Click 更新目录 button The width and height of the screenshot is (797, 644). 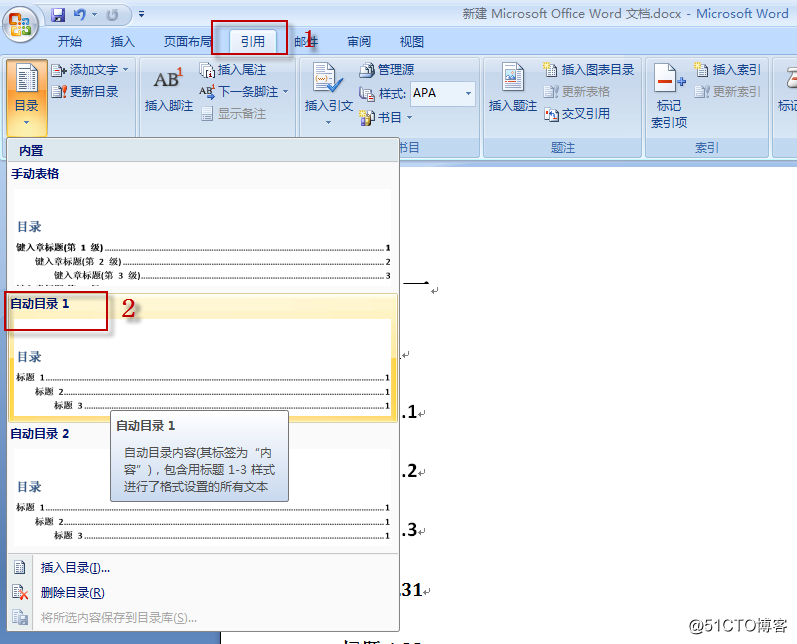(85, 91)
